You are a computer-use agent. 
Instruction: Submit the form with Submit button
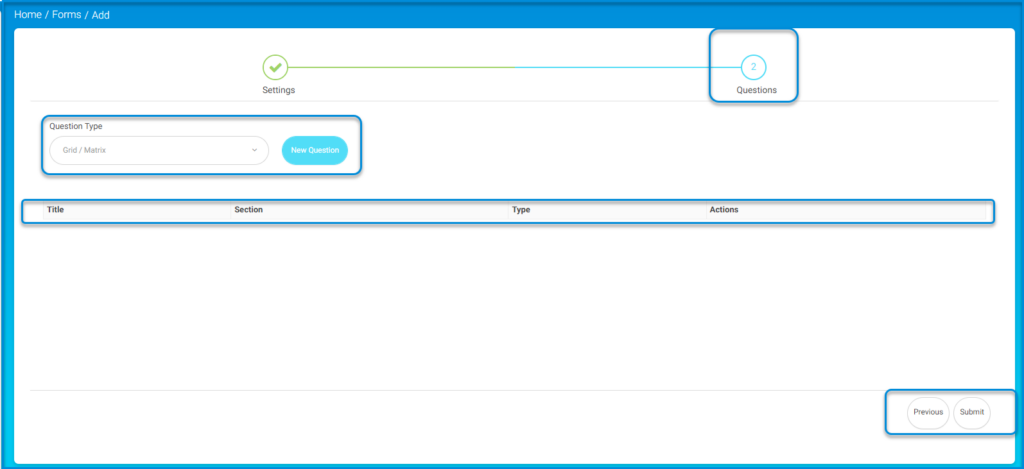pos(972,412)
